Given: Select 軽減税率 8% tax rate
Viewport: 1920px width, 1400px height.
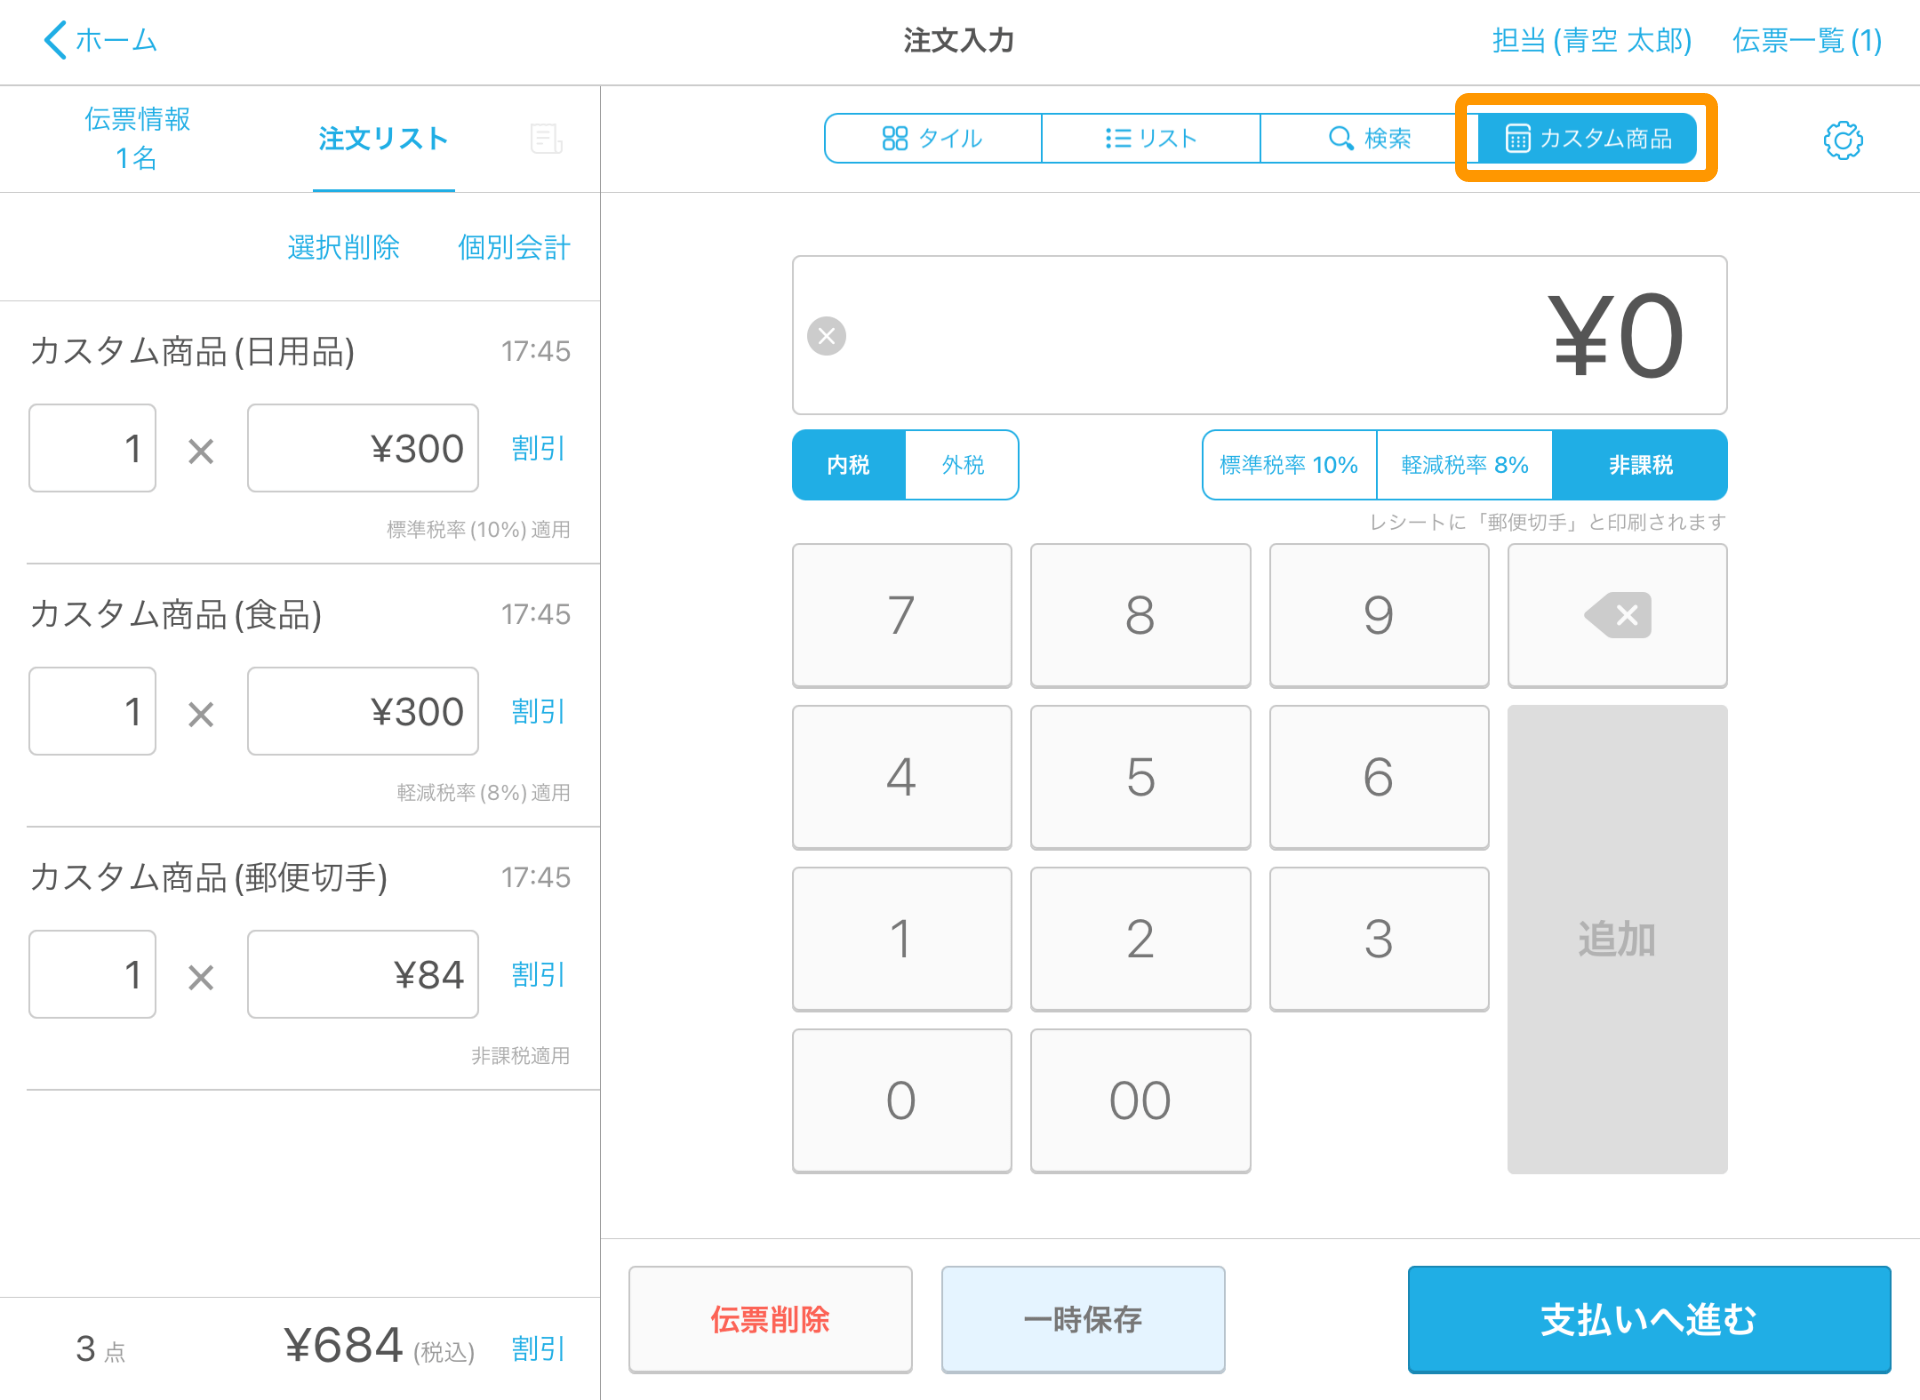Looking at the screenshot, I should [1464, 465].
